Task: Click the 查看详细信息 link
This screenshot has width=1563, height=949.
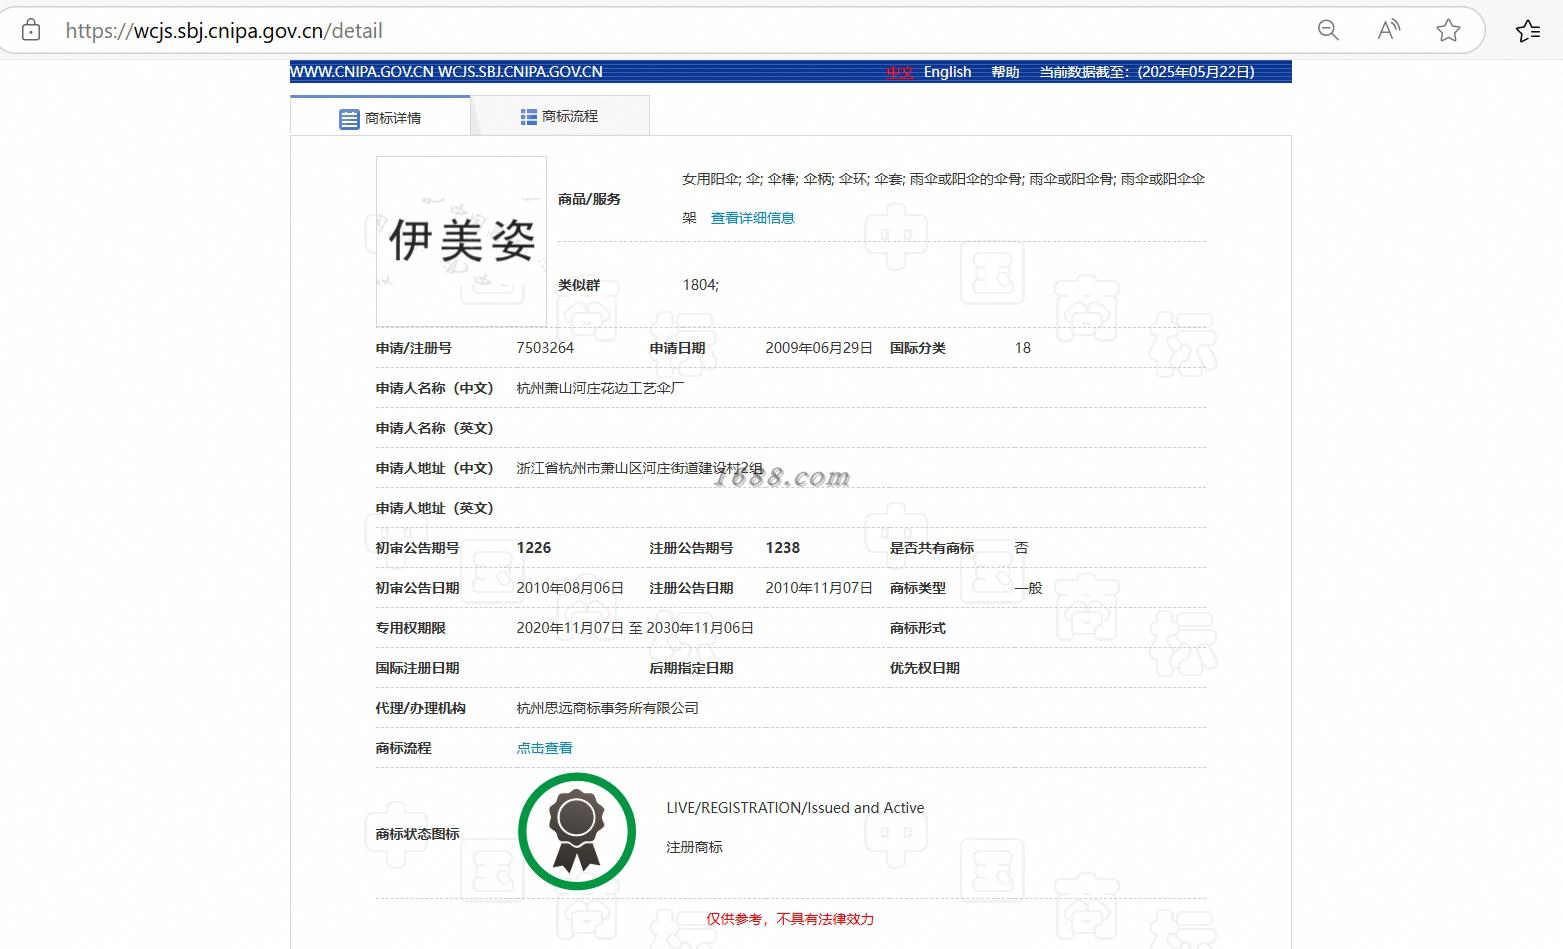Action: 752,218
